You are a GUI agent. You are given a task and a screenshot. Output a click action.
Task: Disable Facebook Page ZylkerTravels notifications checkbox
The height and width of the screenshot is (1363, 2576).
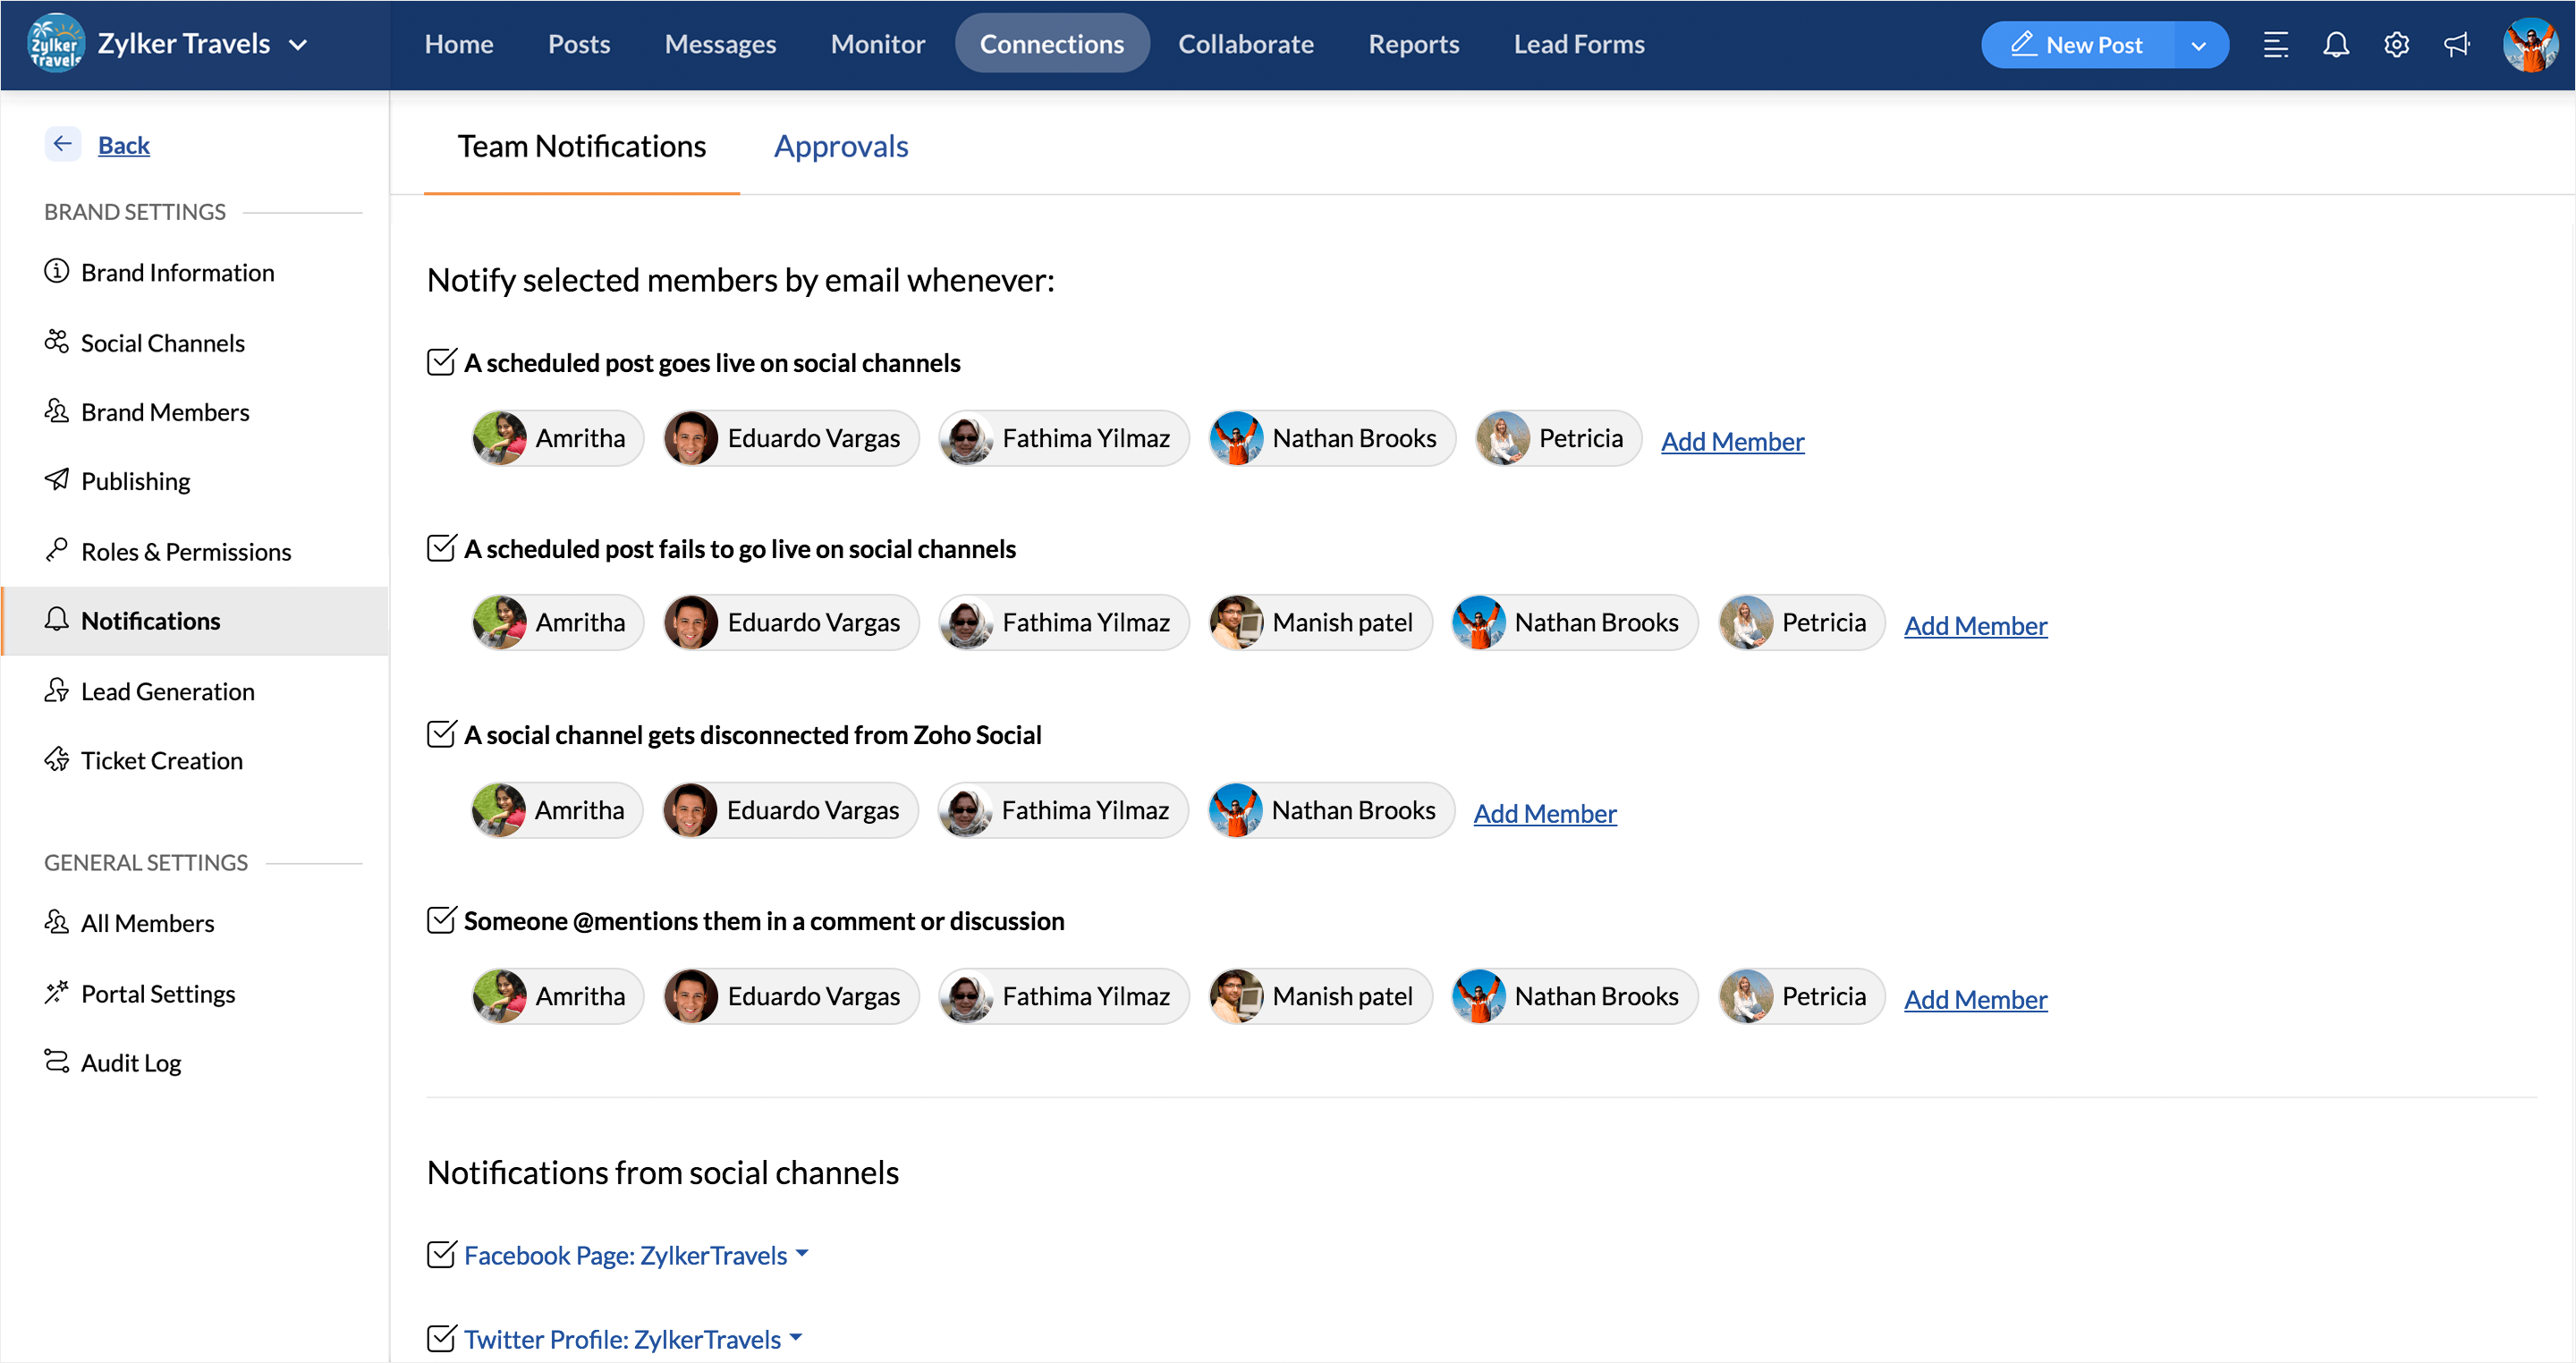(441, 1255)
